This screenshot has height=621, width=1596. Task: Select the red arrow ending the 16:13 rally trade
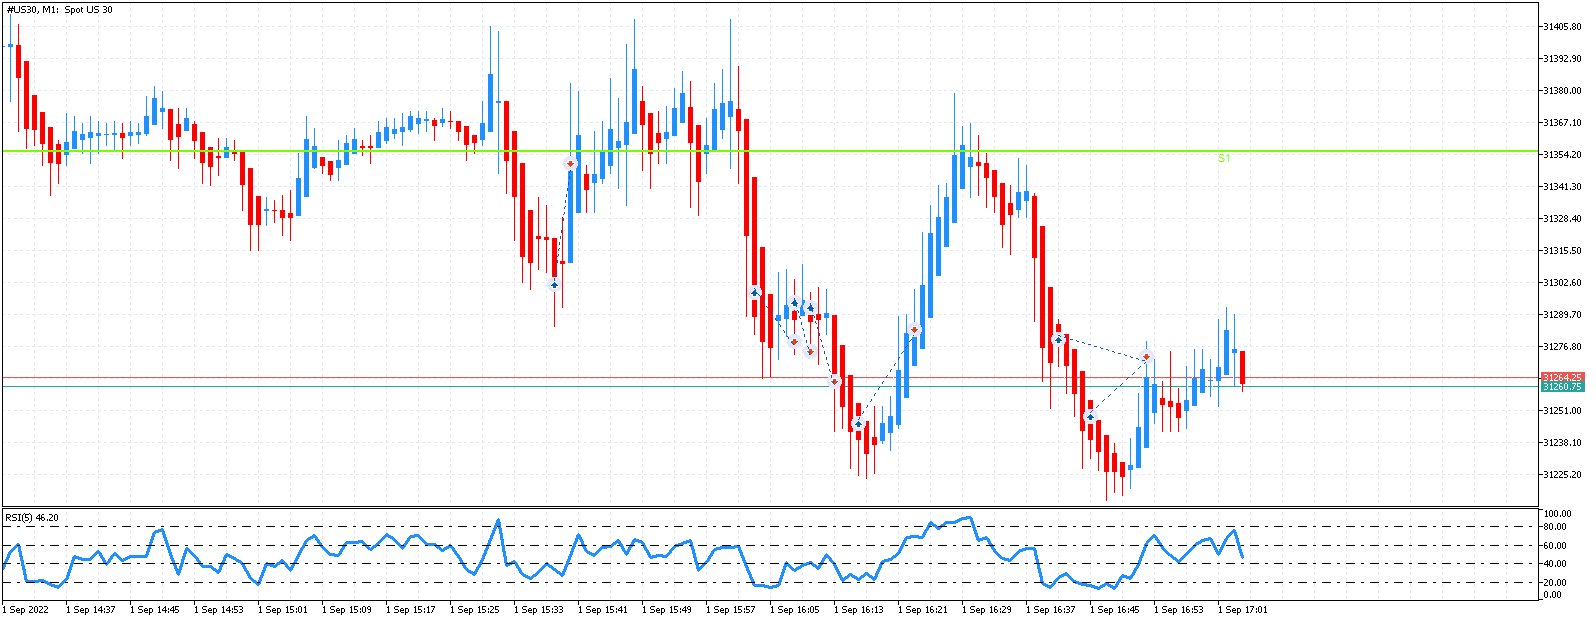click(x=914, y=330)
